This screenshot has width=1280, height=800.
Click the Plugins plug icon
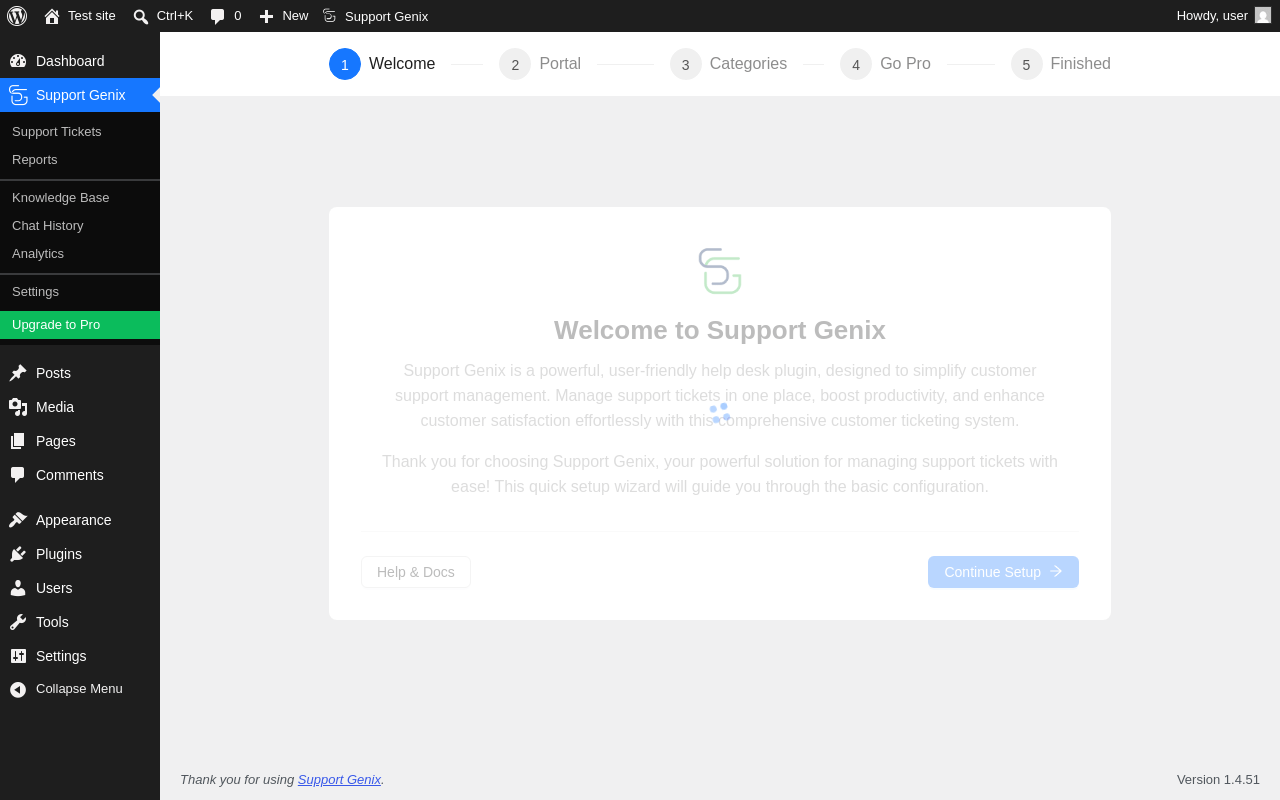pyautogui.click(x=18, y=554)
